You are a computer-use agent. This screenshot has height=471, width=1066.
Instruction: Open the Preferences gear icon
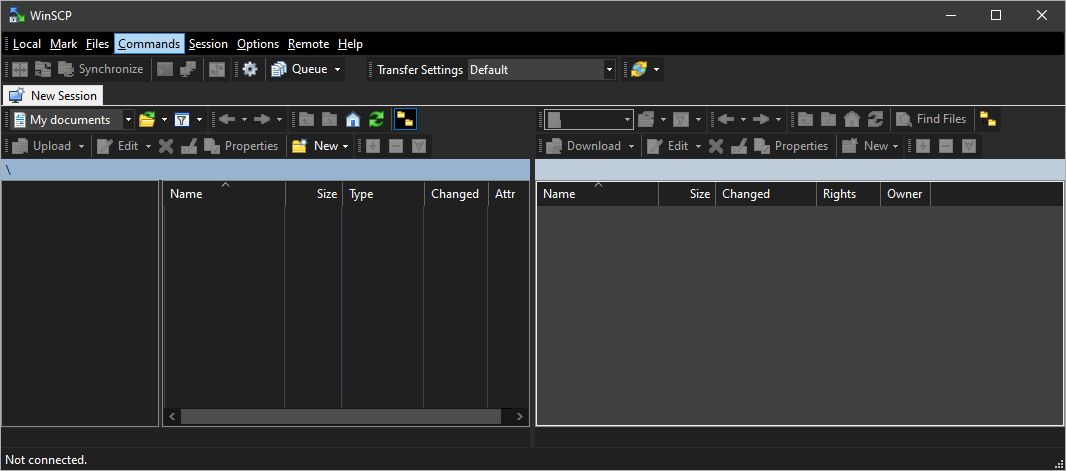click(250, 70)
